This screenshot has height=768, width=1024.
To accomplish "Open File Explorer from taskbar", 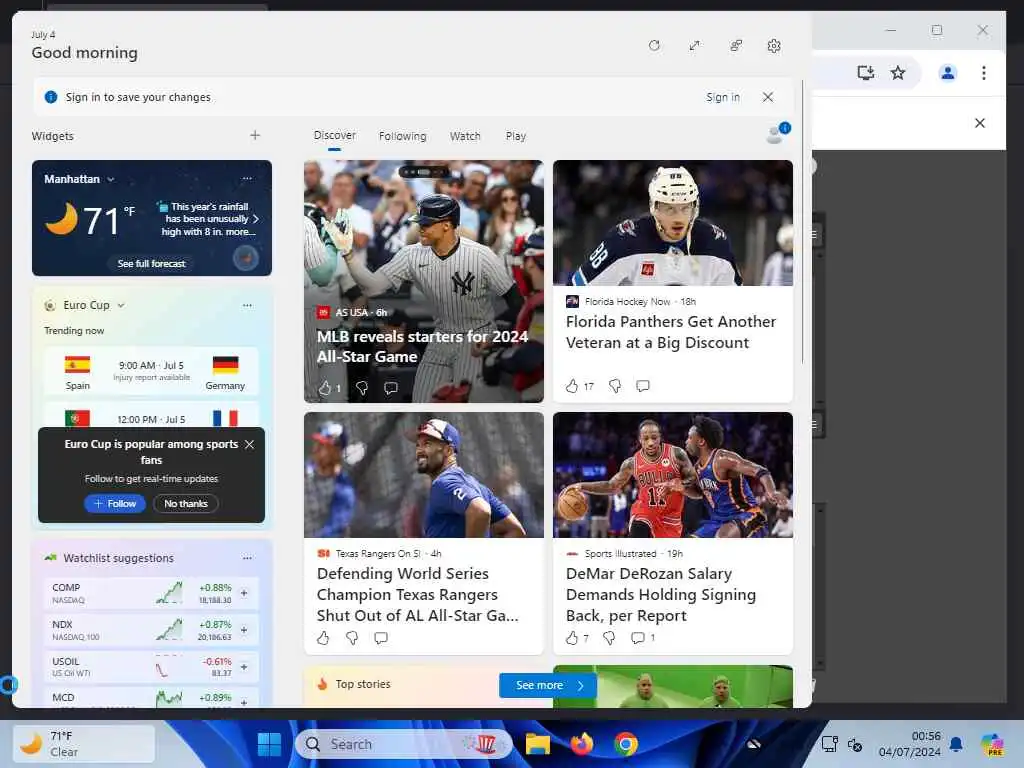I will point(537,744).
